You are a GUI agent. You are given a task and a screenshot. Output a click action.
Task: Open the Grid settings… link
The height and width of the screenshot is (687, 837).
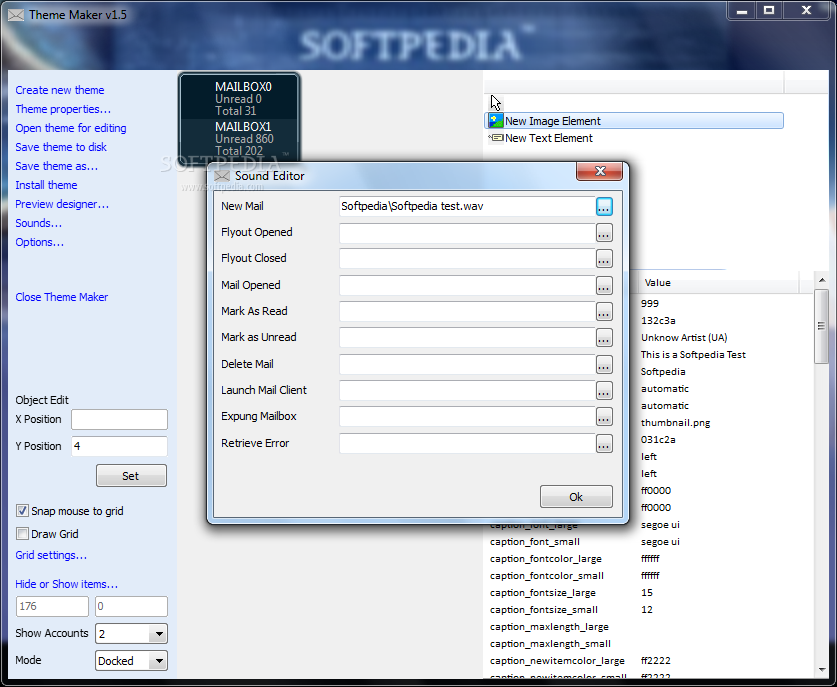coord(51,555)
